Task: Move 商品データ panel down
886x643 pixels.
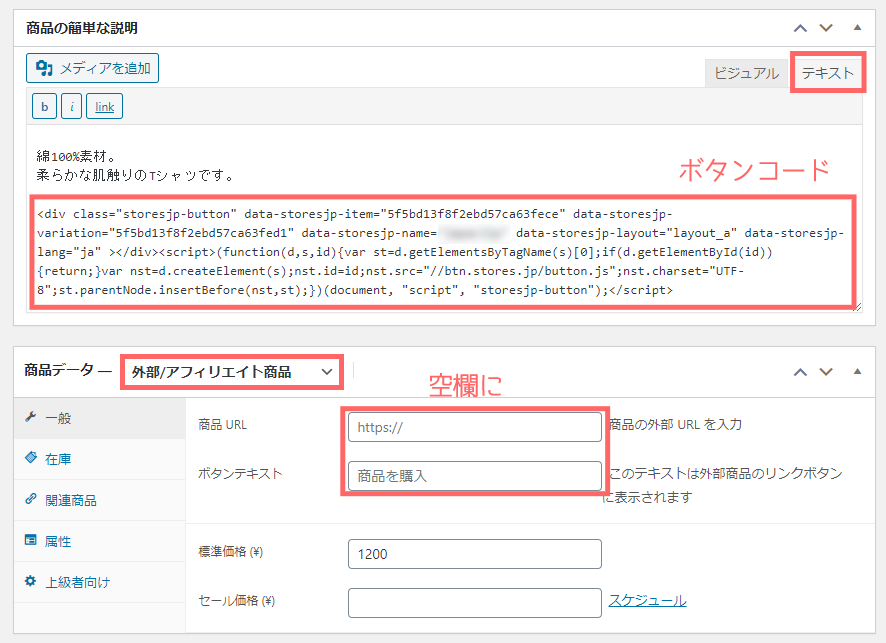Action: [826, 372]
